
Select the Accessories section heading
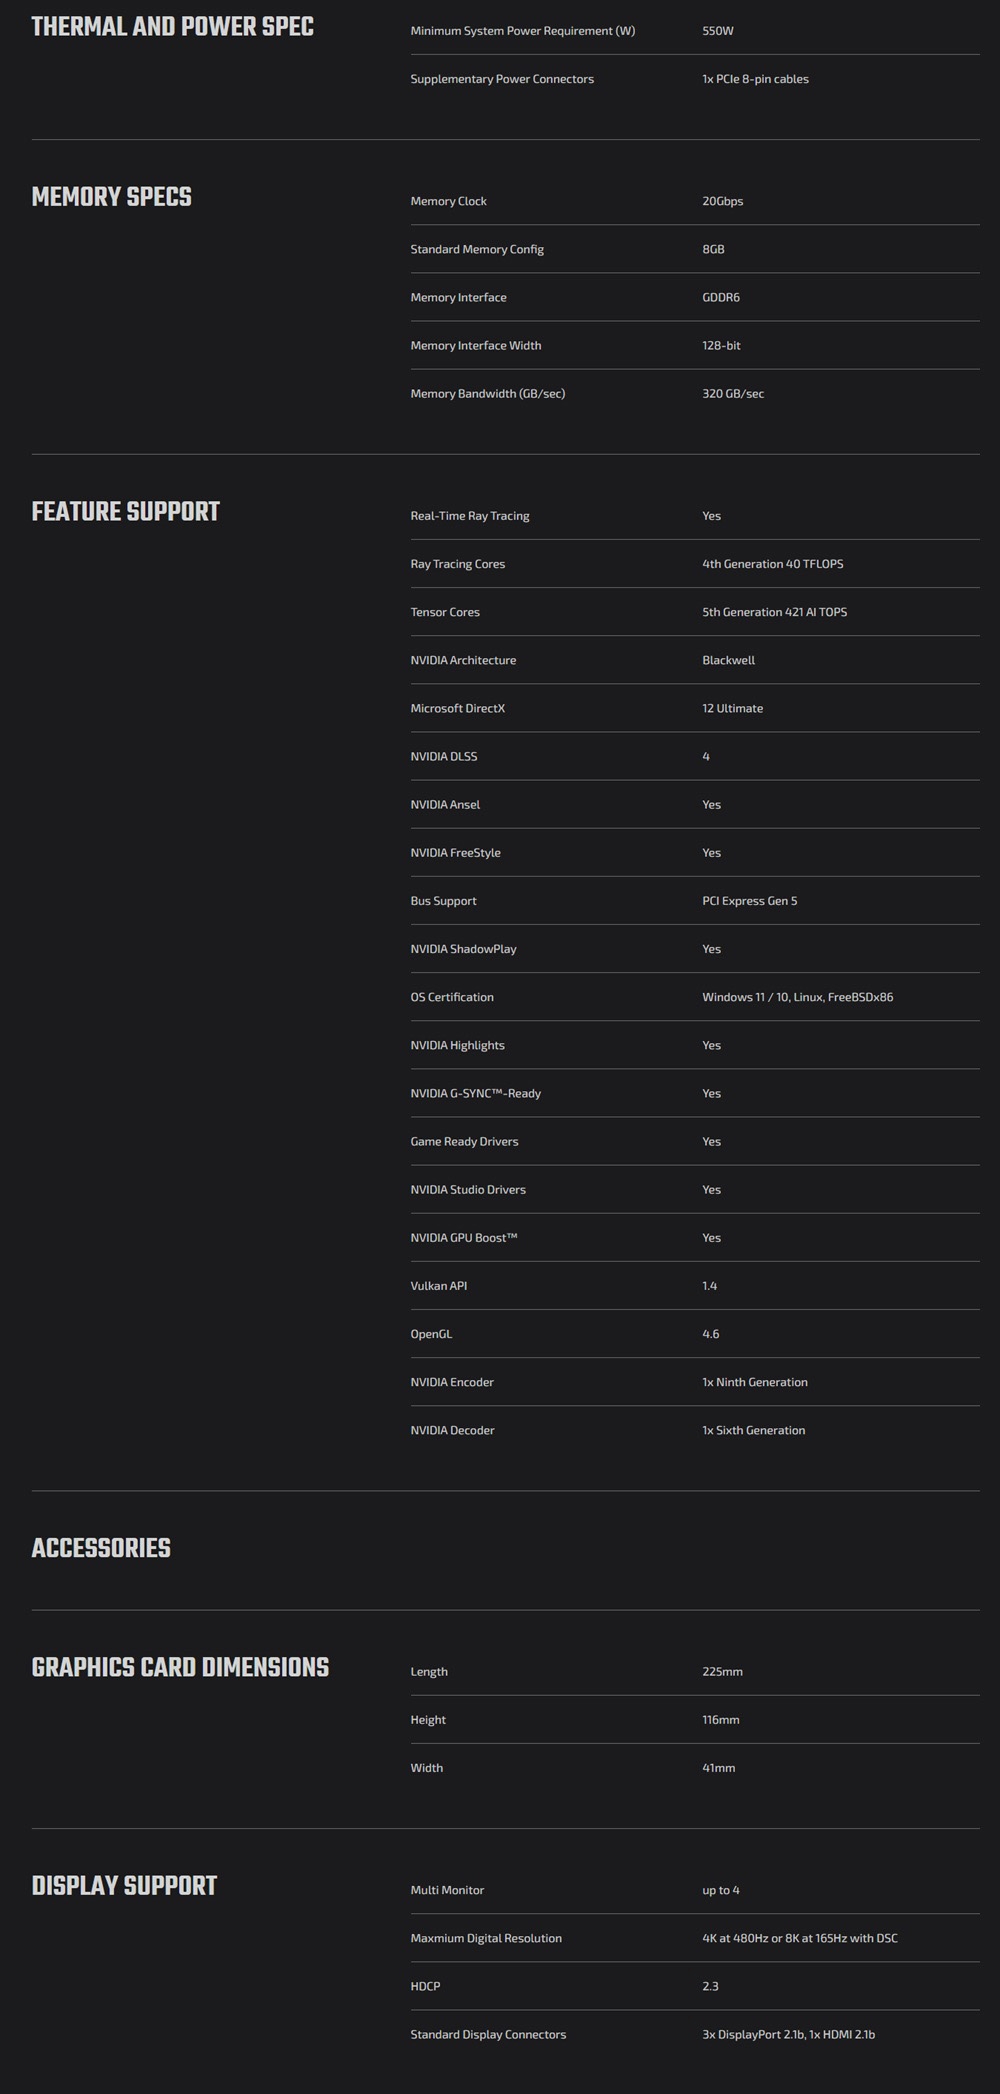pyautogui.click(x=101, y=1548)
